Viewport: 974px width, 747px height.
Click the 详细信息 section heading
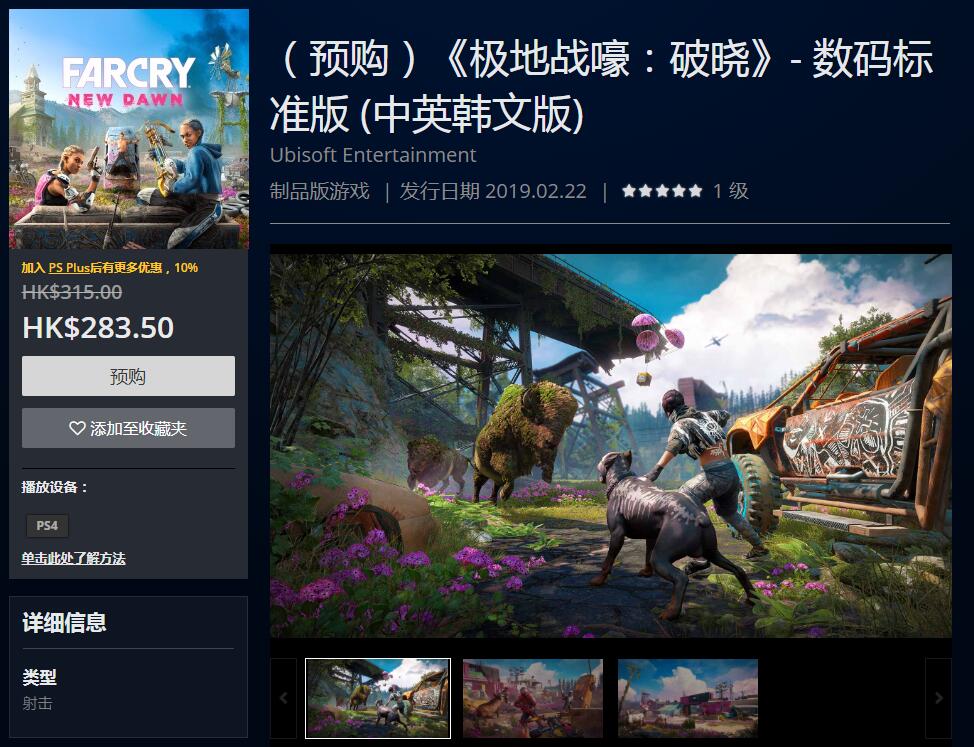point(65,622)
